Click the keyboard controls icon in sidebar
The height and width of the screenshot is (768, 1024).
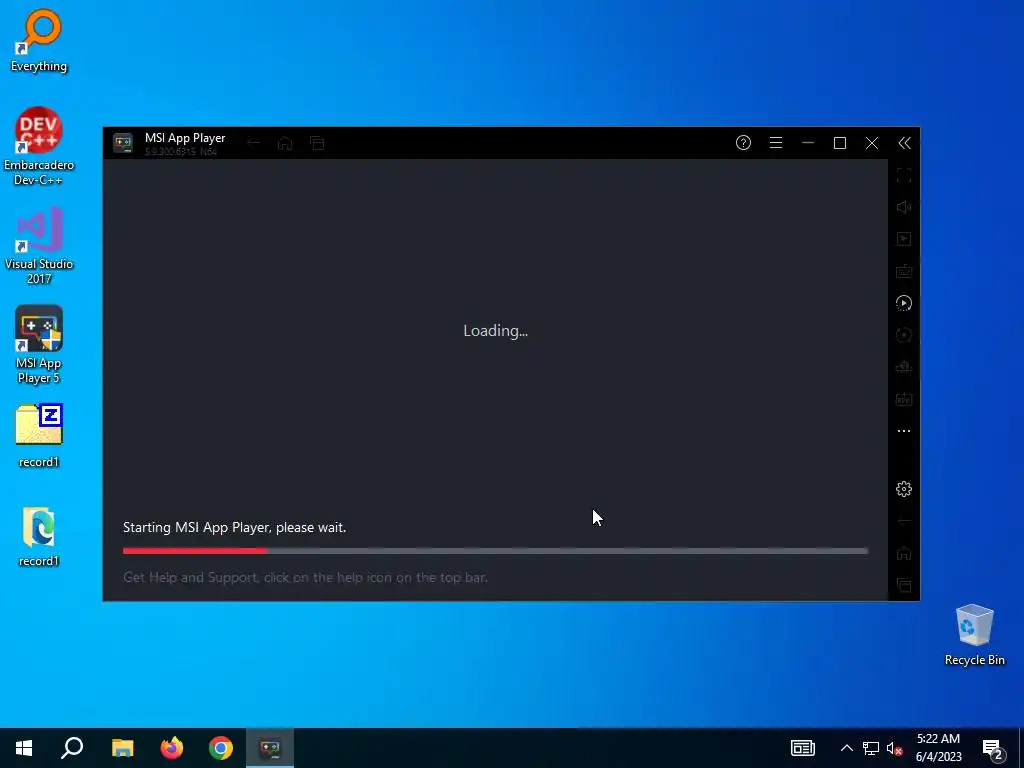(x=904, y=271)
